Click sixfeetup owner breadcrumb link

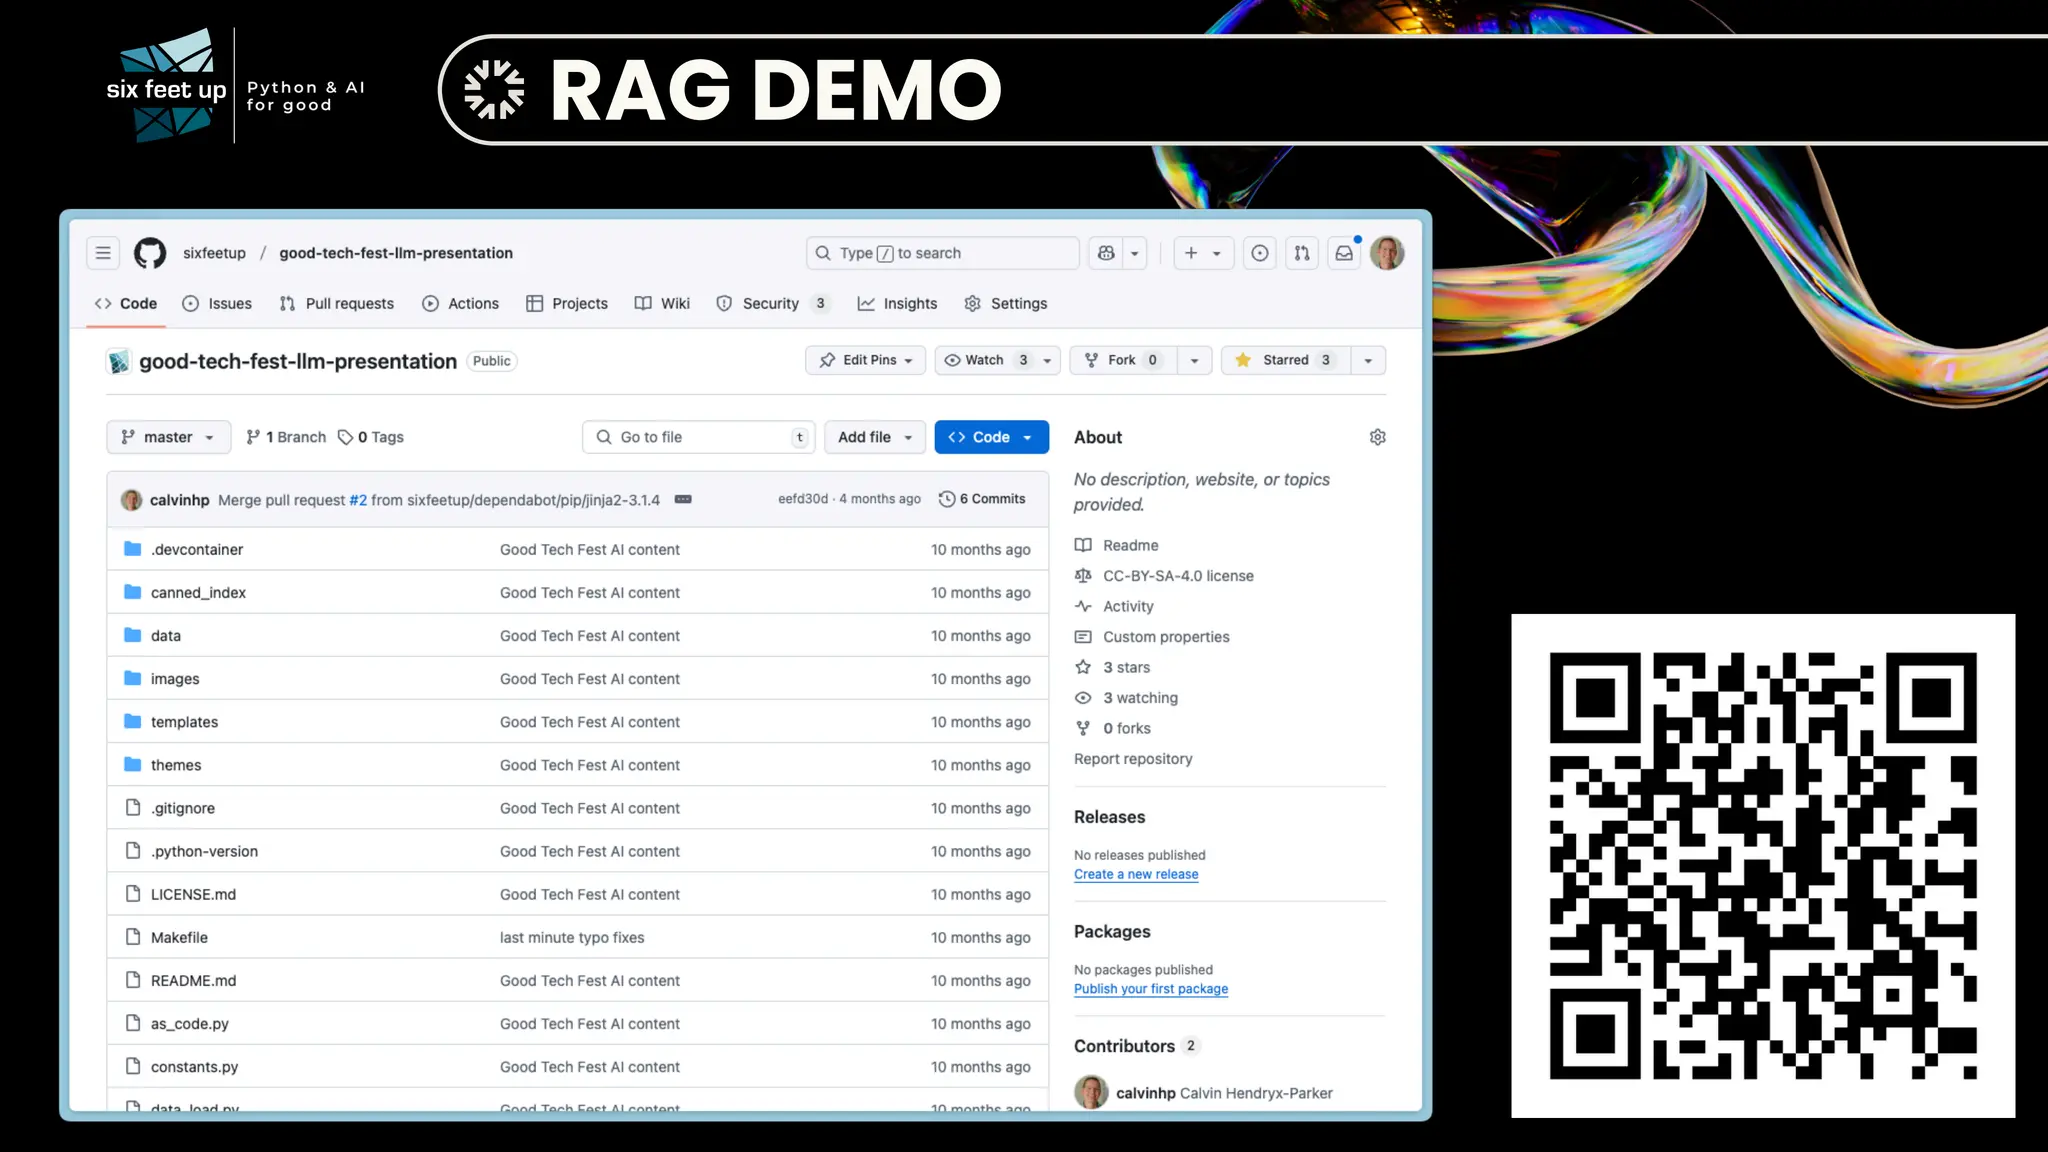click(214, 253)
